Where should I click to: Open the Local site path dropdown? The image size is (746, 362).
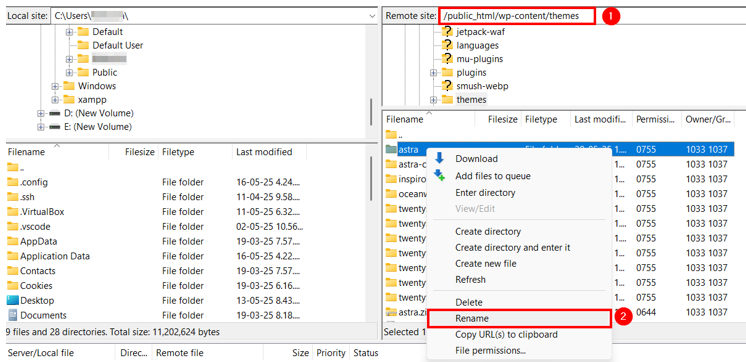pyautogui.click(x=372, y=16)
